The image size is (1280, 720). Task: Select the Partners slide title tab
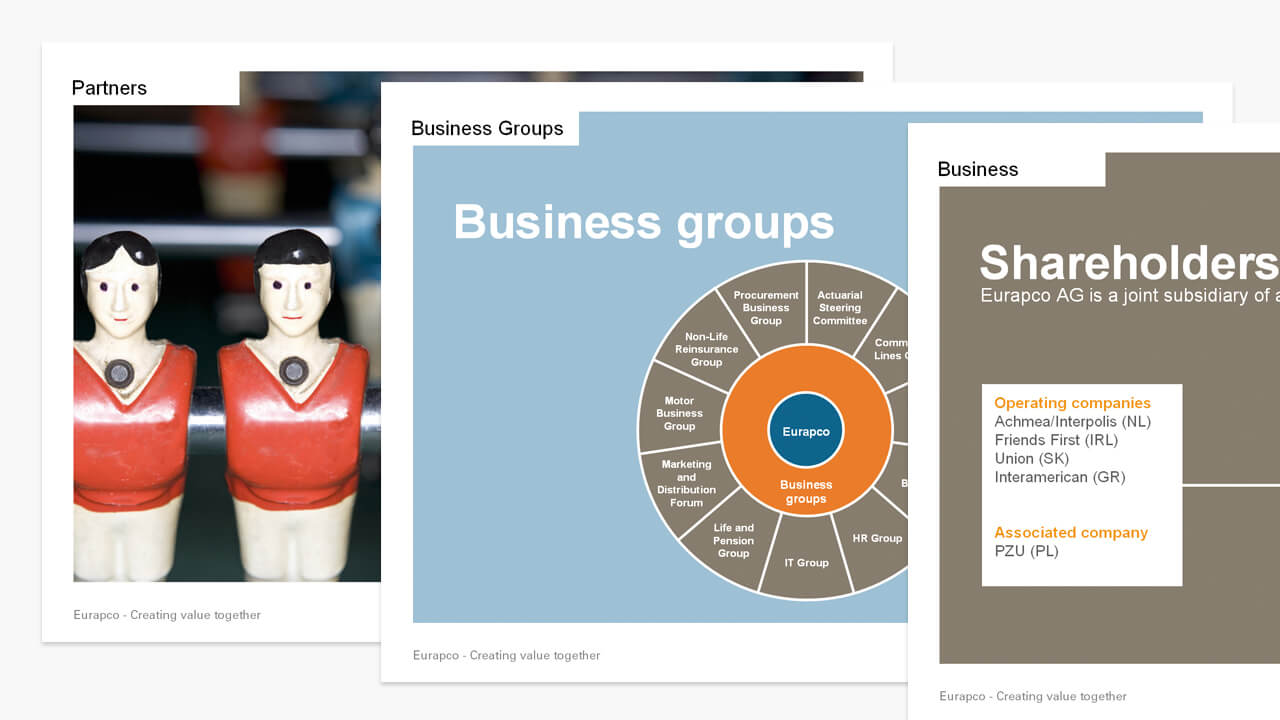pyautogui.click(x=109, y=88)
